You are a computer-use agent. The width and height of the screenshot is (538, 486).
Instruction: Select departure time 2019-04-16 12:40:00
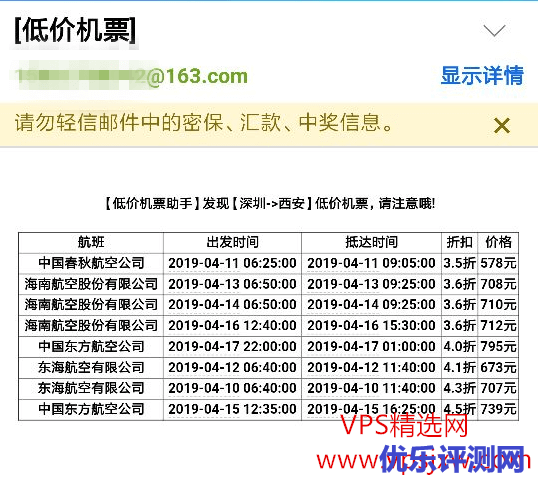coord(232,326)
